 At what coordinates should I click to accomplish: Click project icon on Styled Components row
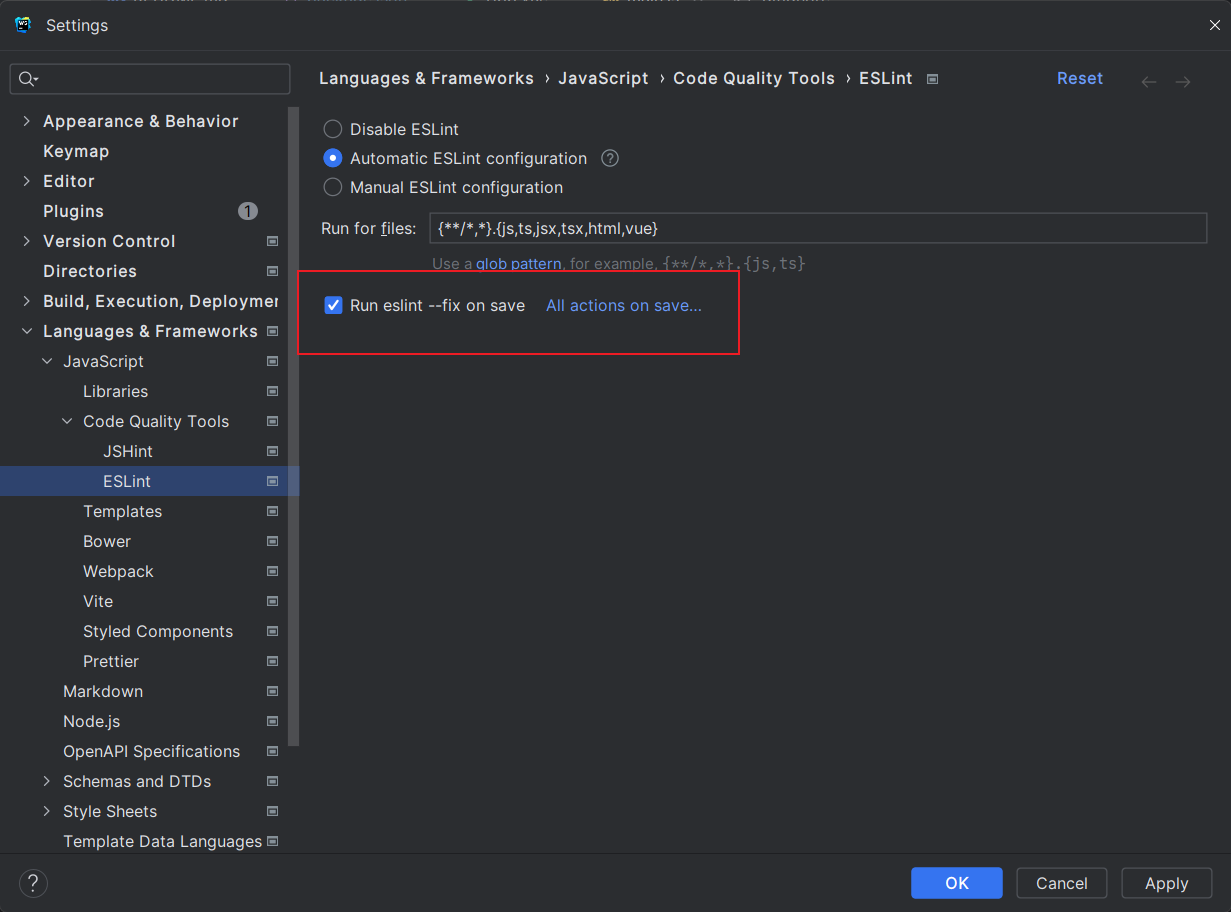[273, 631]
